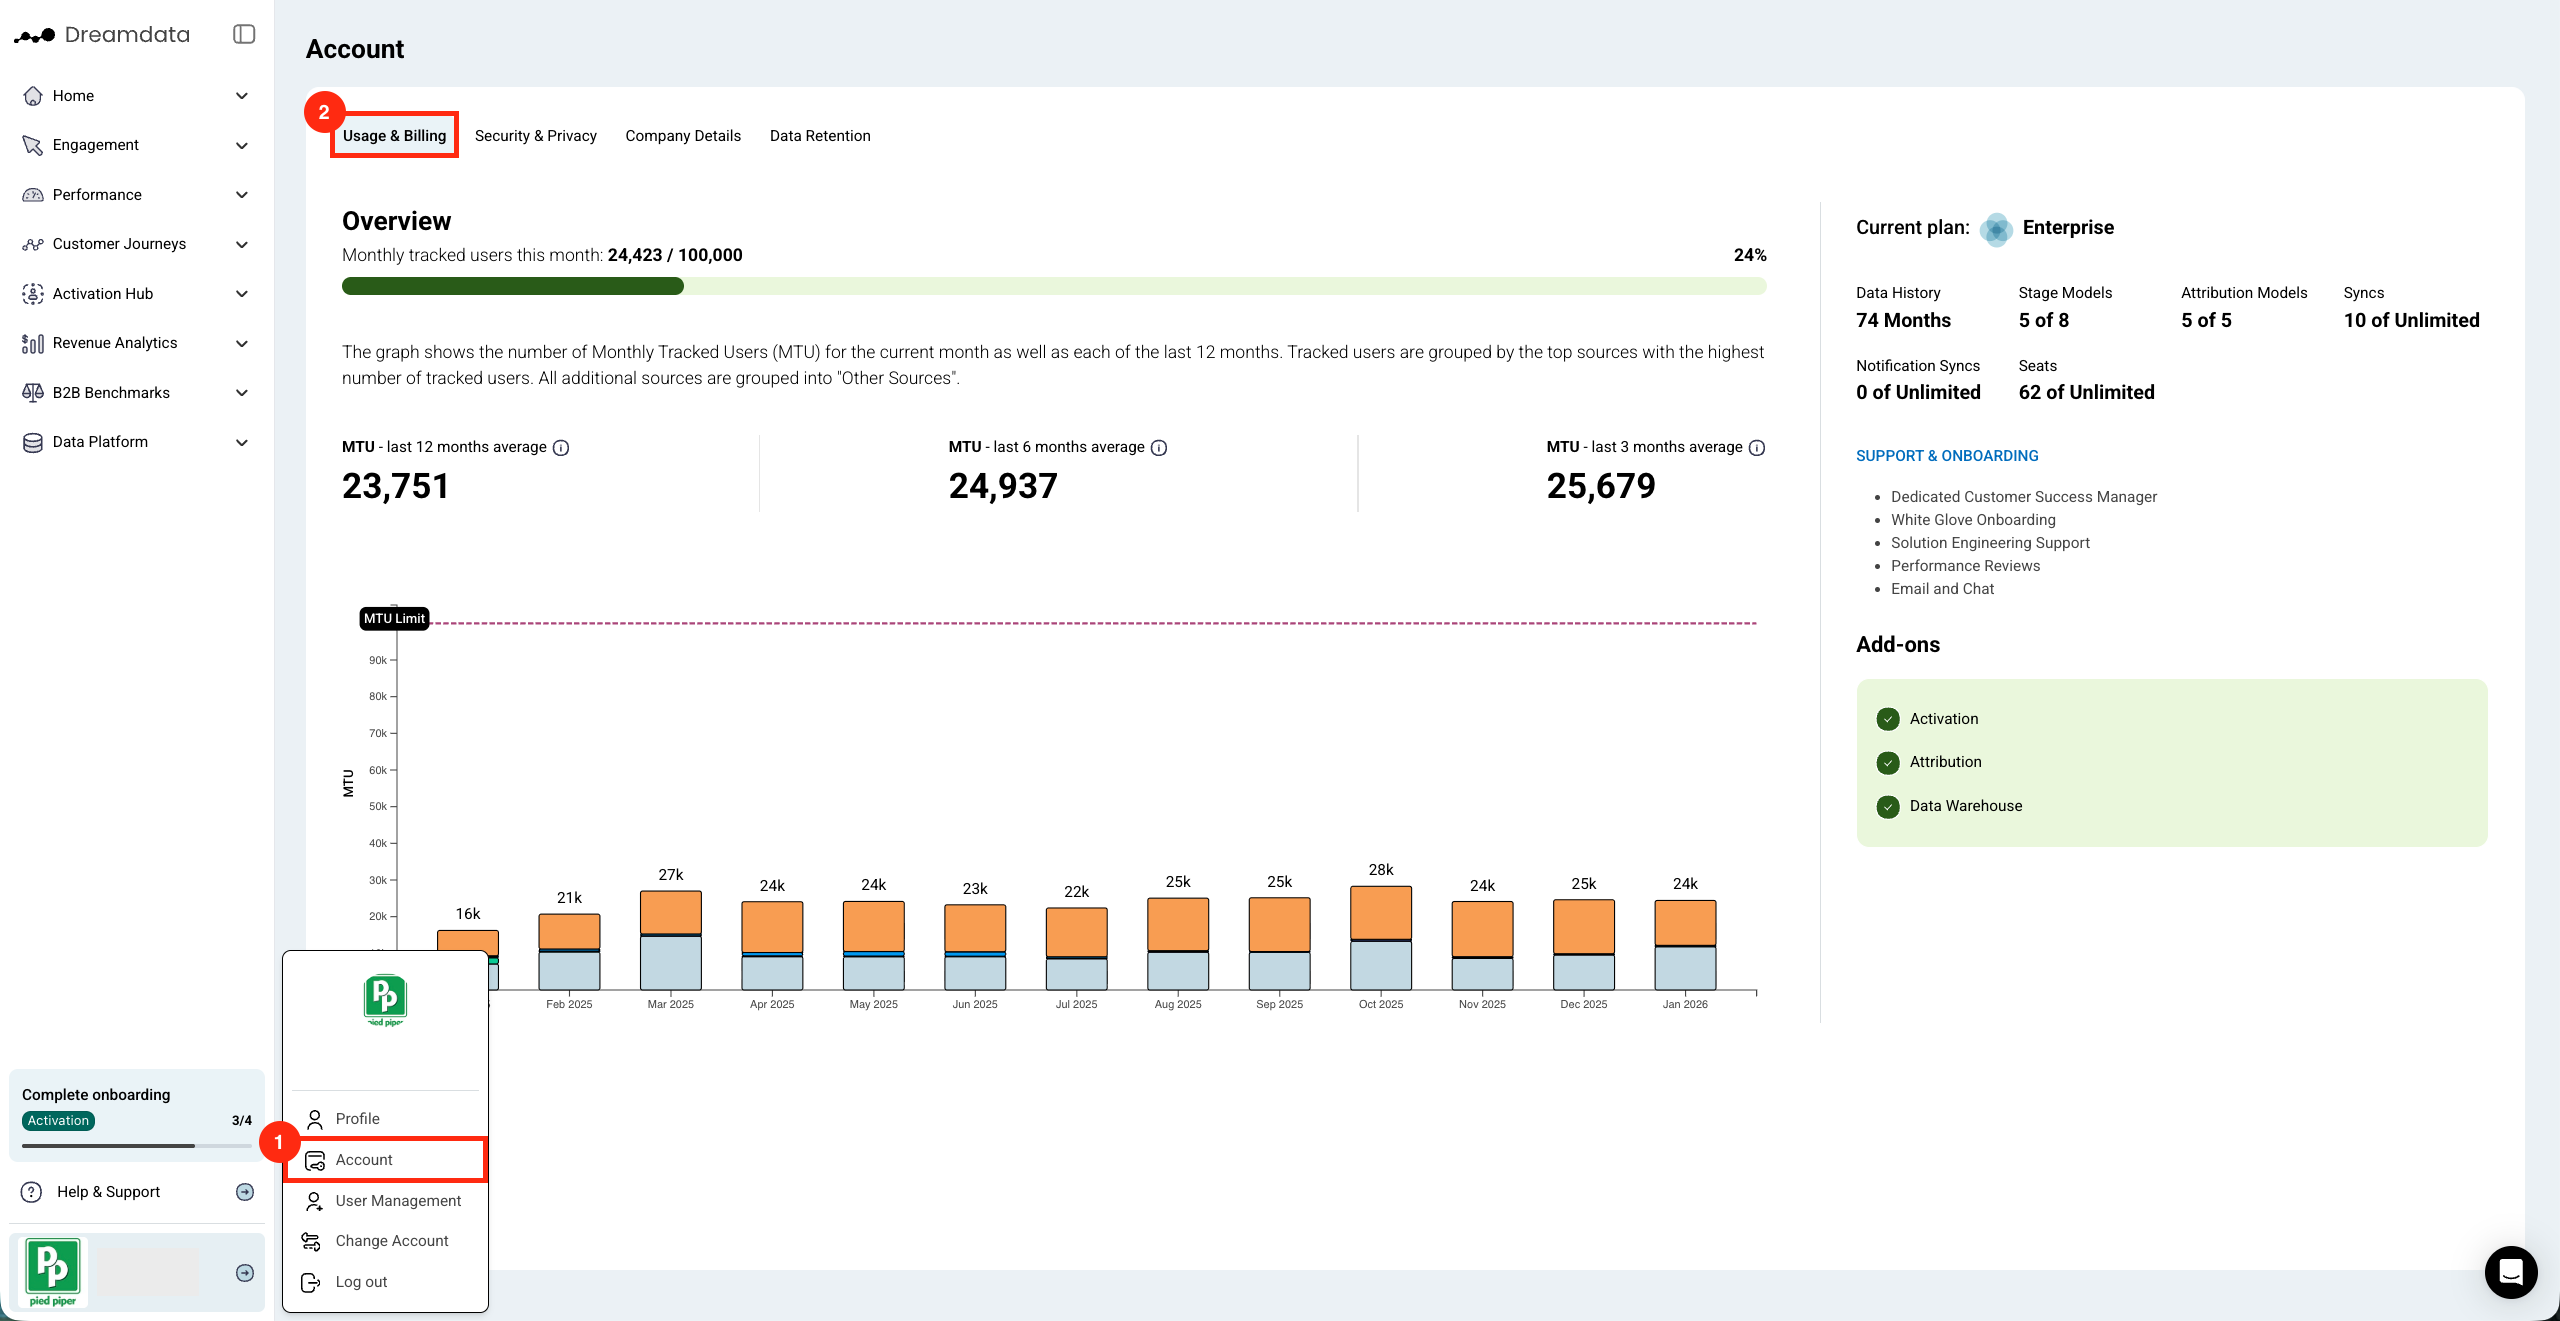Screen dimensions: 2560x1321
Task: Select User Management from popup menu
Action: click(398, 1201)
